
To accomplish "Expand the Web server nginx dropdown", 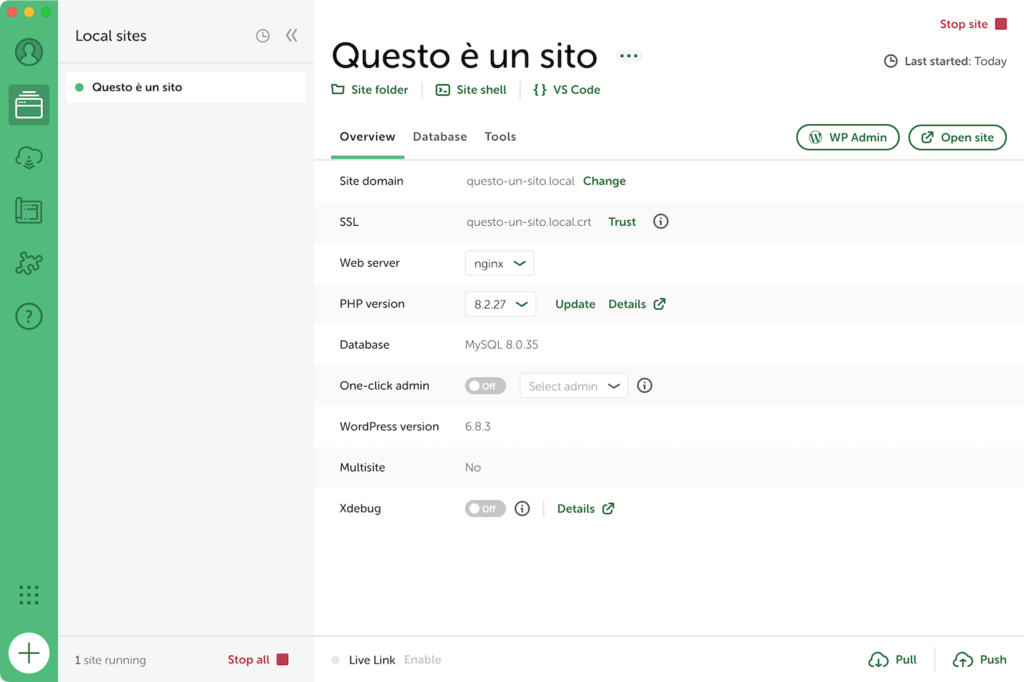I will [499, 264].
